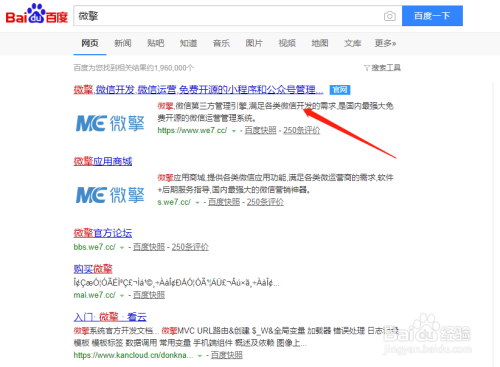Open the 购买微擎 result title

(x=93, y=269)
